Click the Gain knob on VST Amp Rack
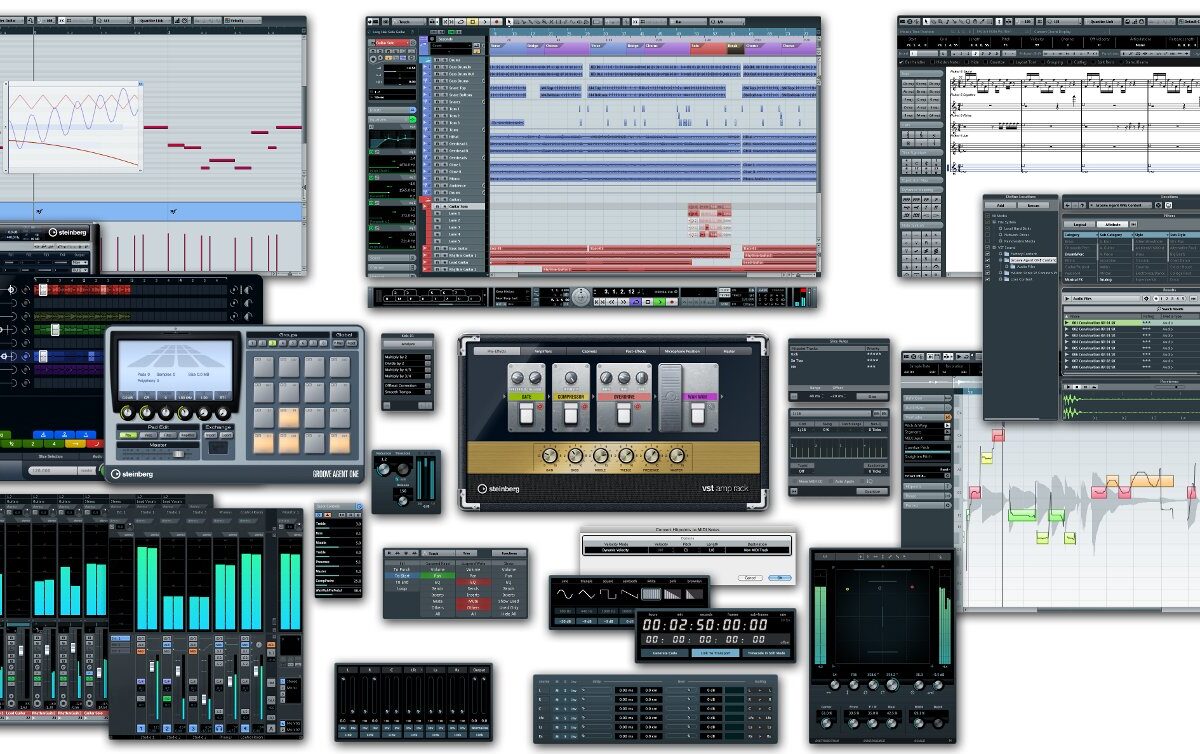This screenshot has width=1200, height=754. [x=550, y=455]
